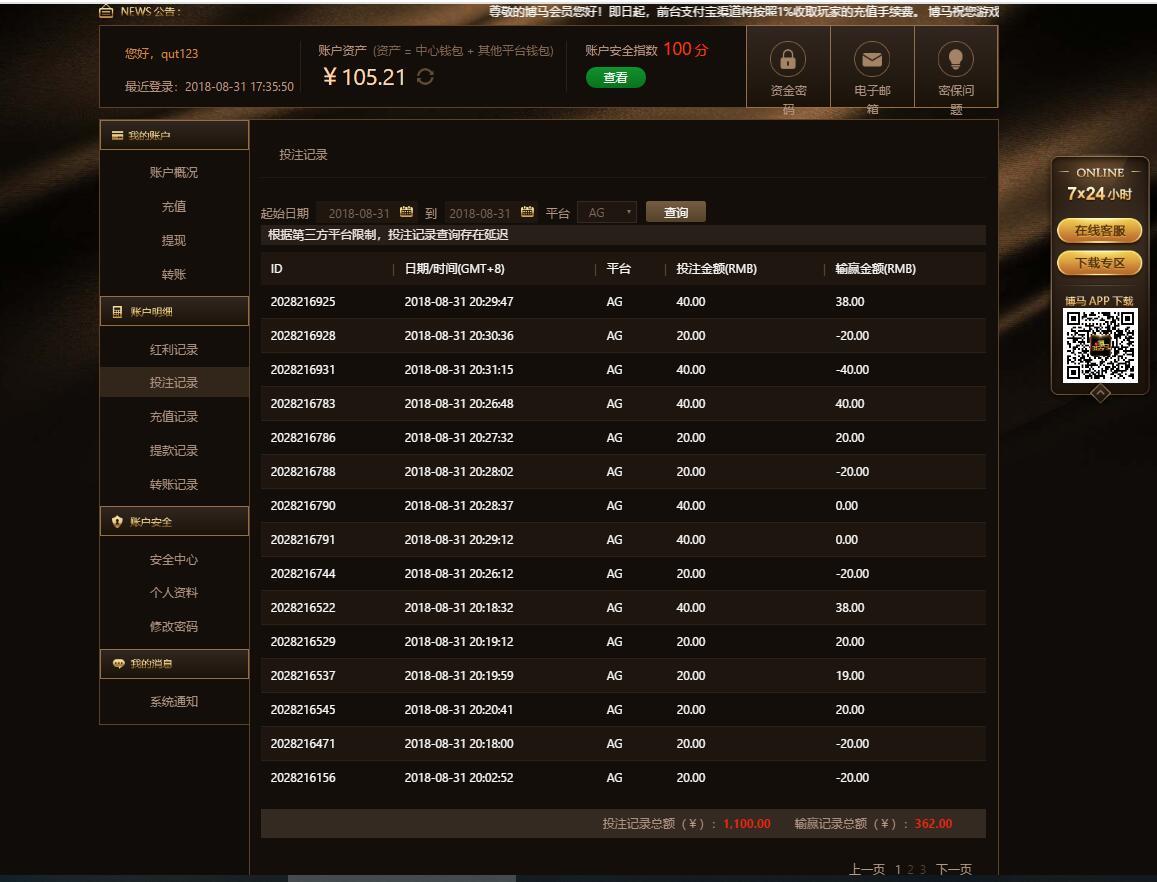Open the email envelope icon
Viewport: 1157px width, 882px height.
(x=872, y=60)
